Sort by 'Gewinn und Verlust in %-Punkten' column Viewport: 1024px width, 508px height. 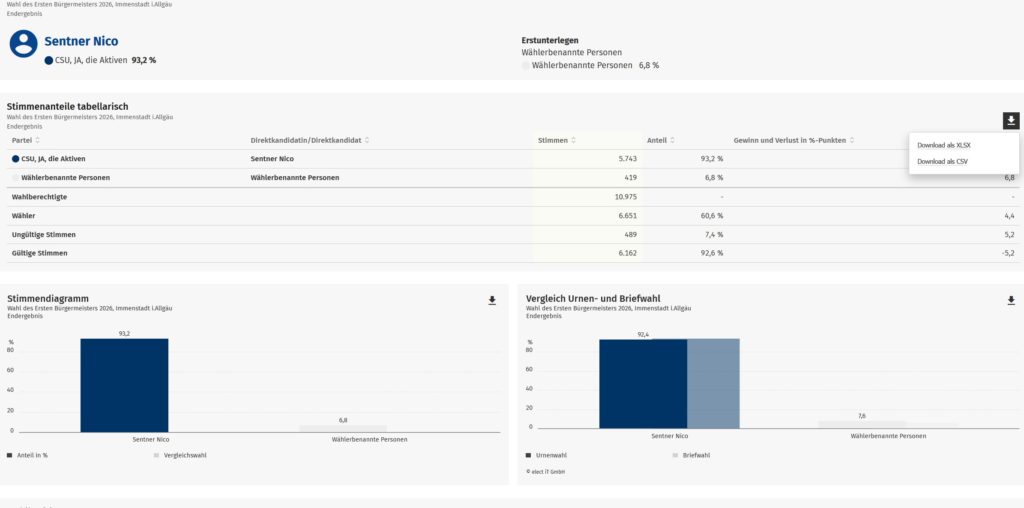(794, 140)
